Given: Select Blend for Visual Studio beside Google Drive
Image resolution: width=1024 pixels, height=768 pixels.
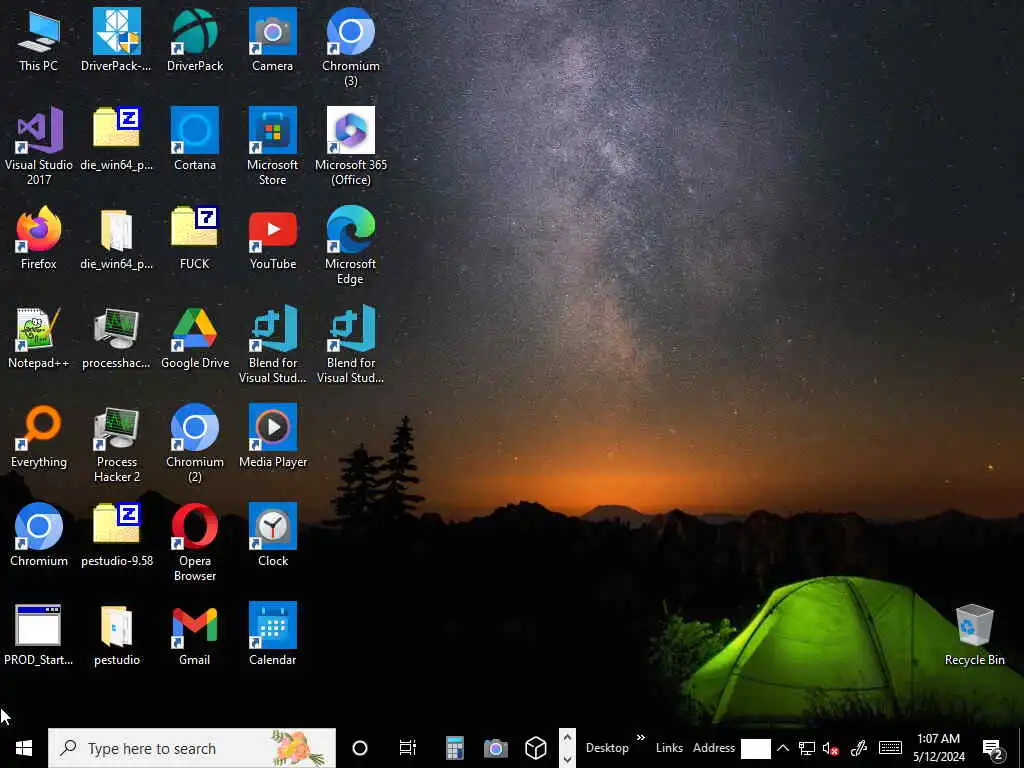Looking at the screenshot, I should click(x=272, y=344).
